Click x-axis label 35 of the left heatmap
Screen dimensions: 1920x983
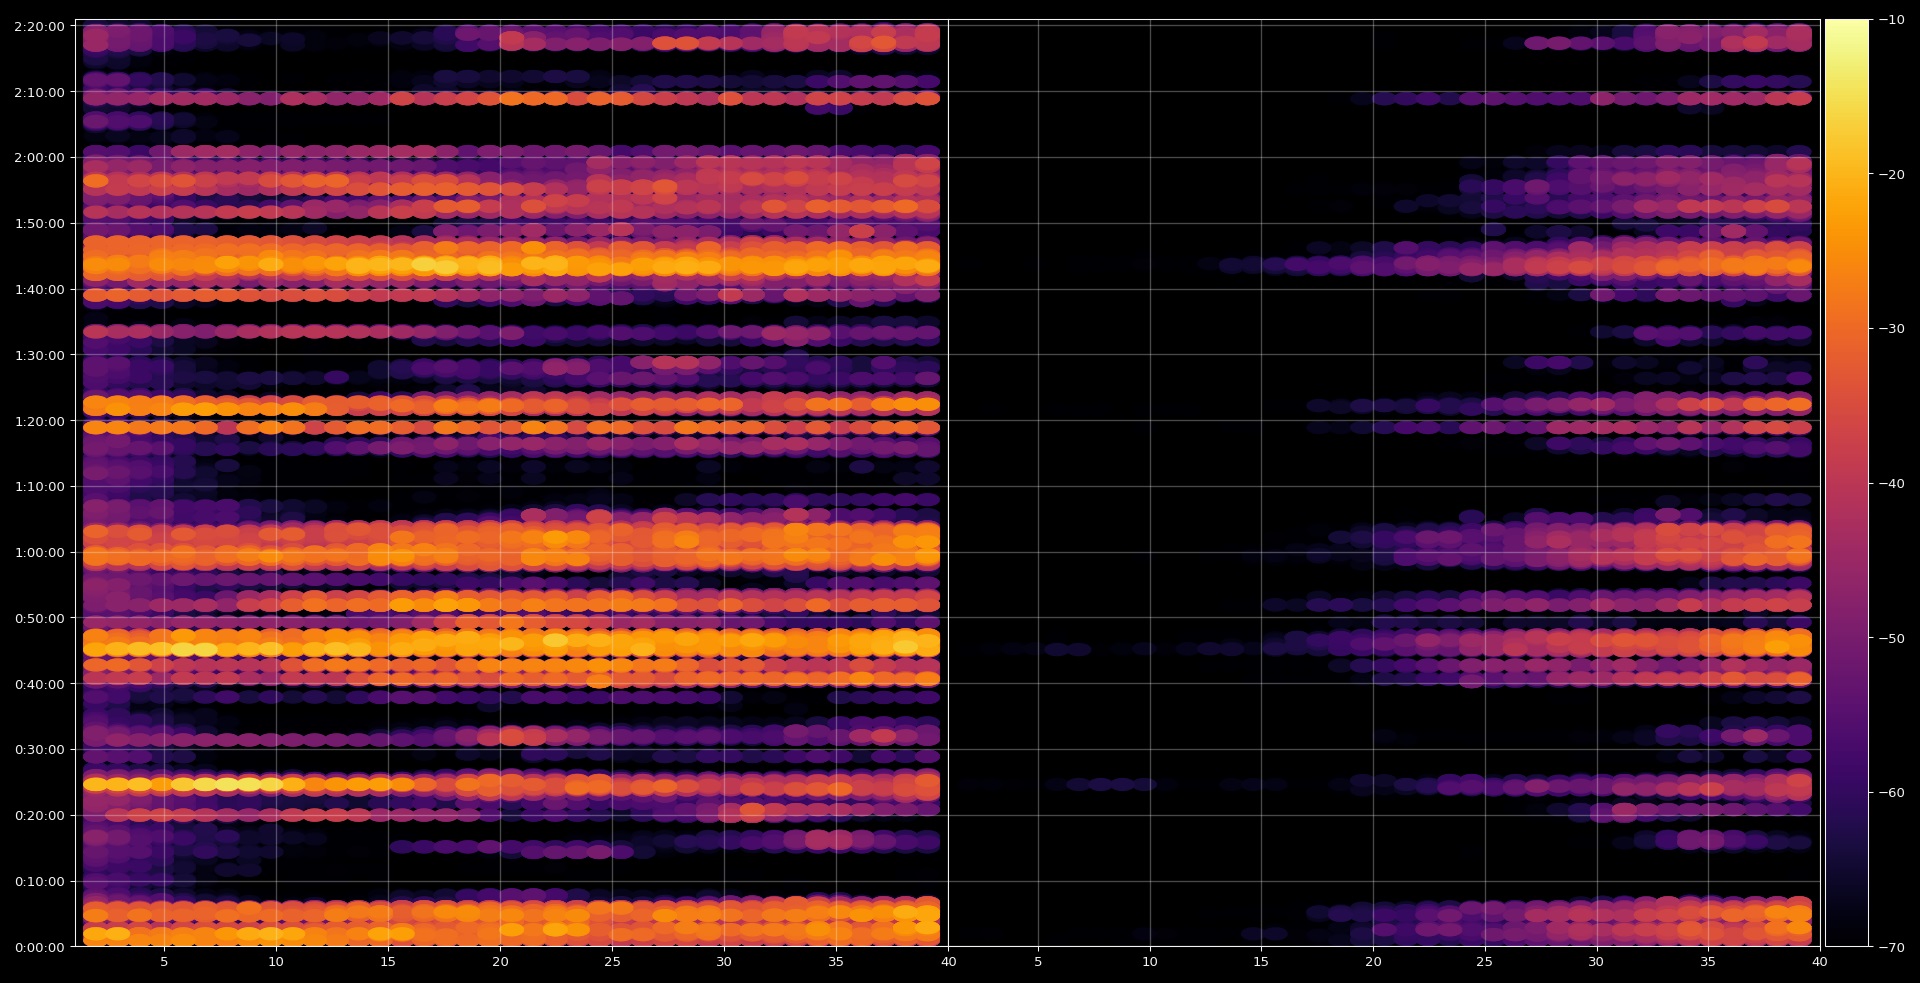click(x=836, y=962)
